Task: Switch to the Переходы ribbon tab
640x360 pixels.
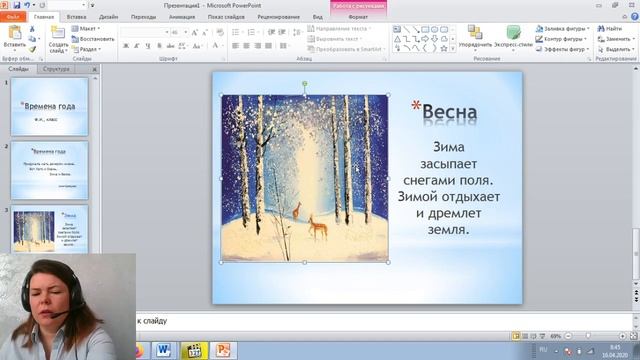Action: tap(143, 17)
